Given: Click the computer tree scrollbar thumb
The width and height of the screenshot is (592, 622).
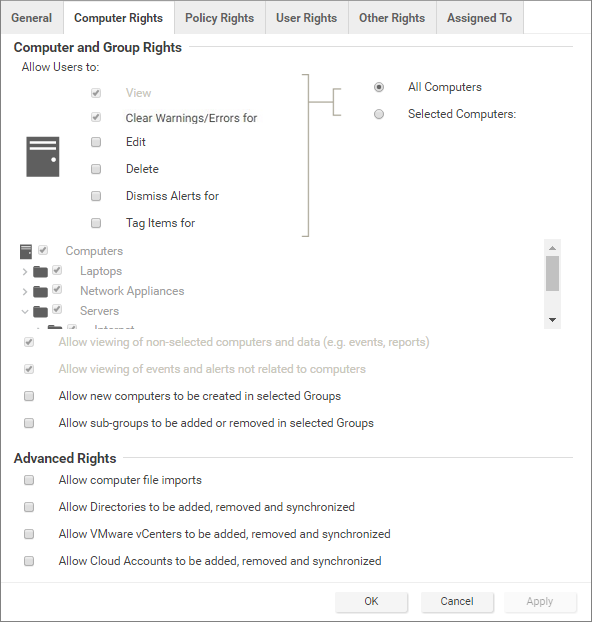Looking at the screenshot, I should click(x=552, y=273).
